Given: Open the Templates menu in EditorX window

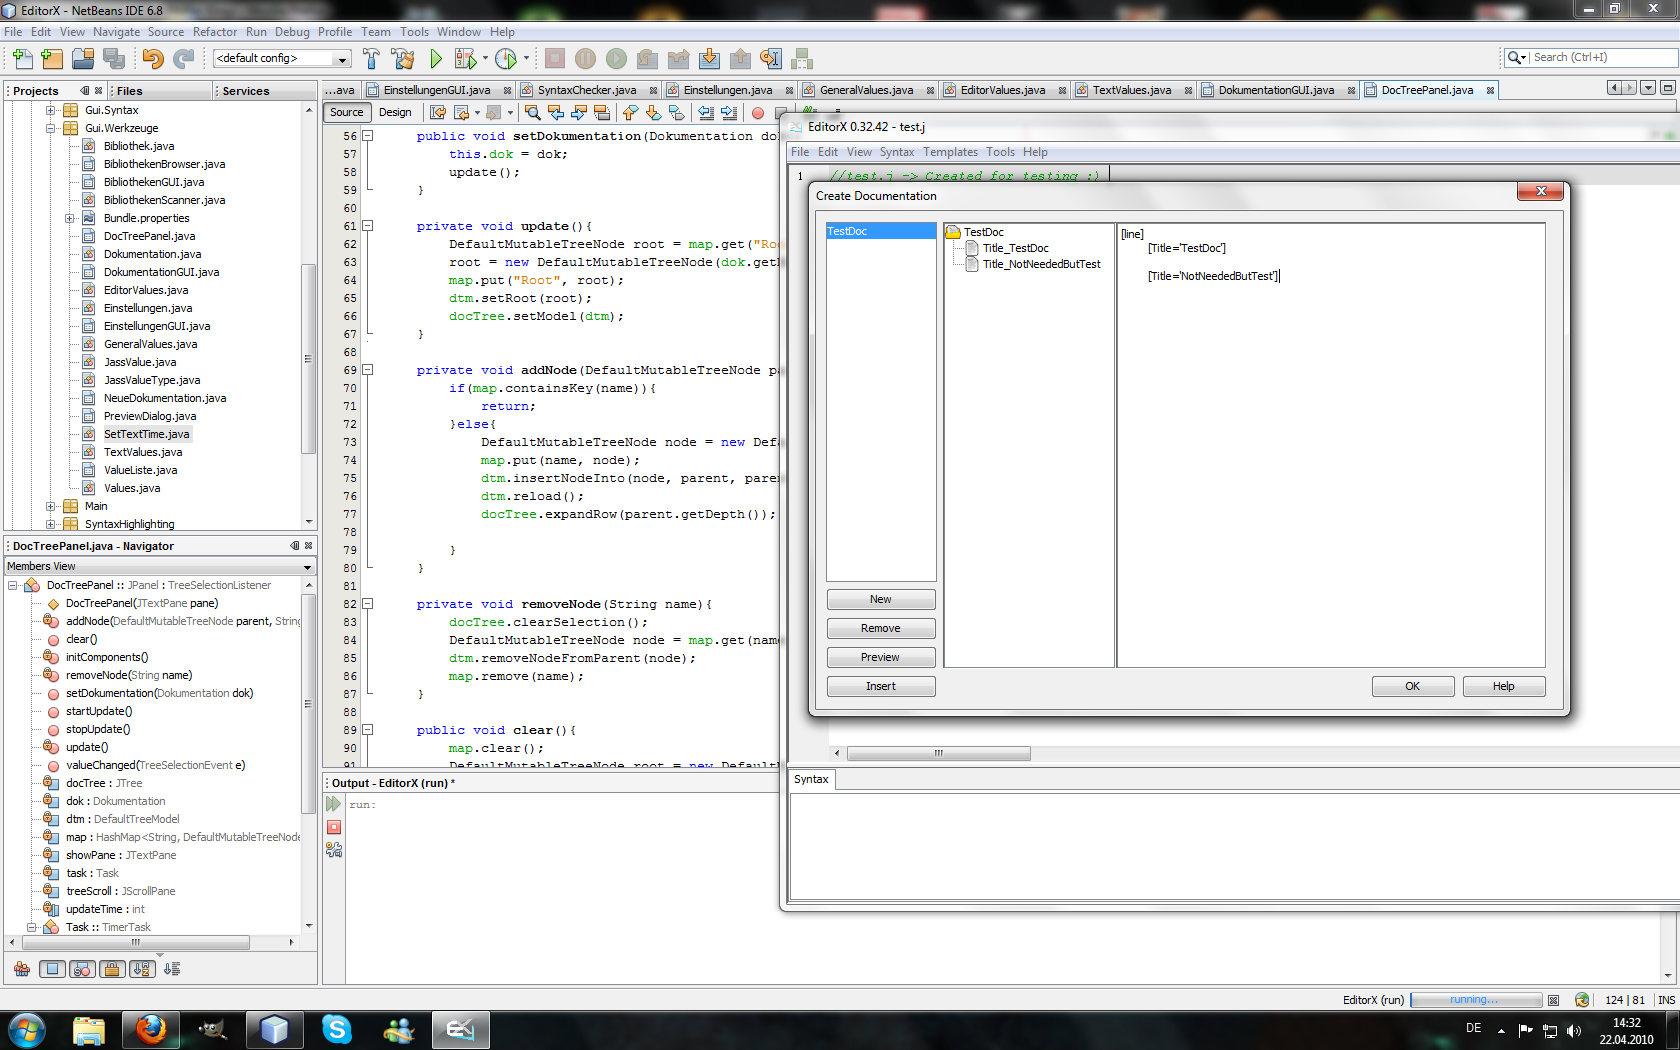Looking at the screenshot, I should coord(950,152).
